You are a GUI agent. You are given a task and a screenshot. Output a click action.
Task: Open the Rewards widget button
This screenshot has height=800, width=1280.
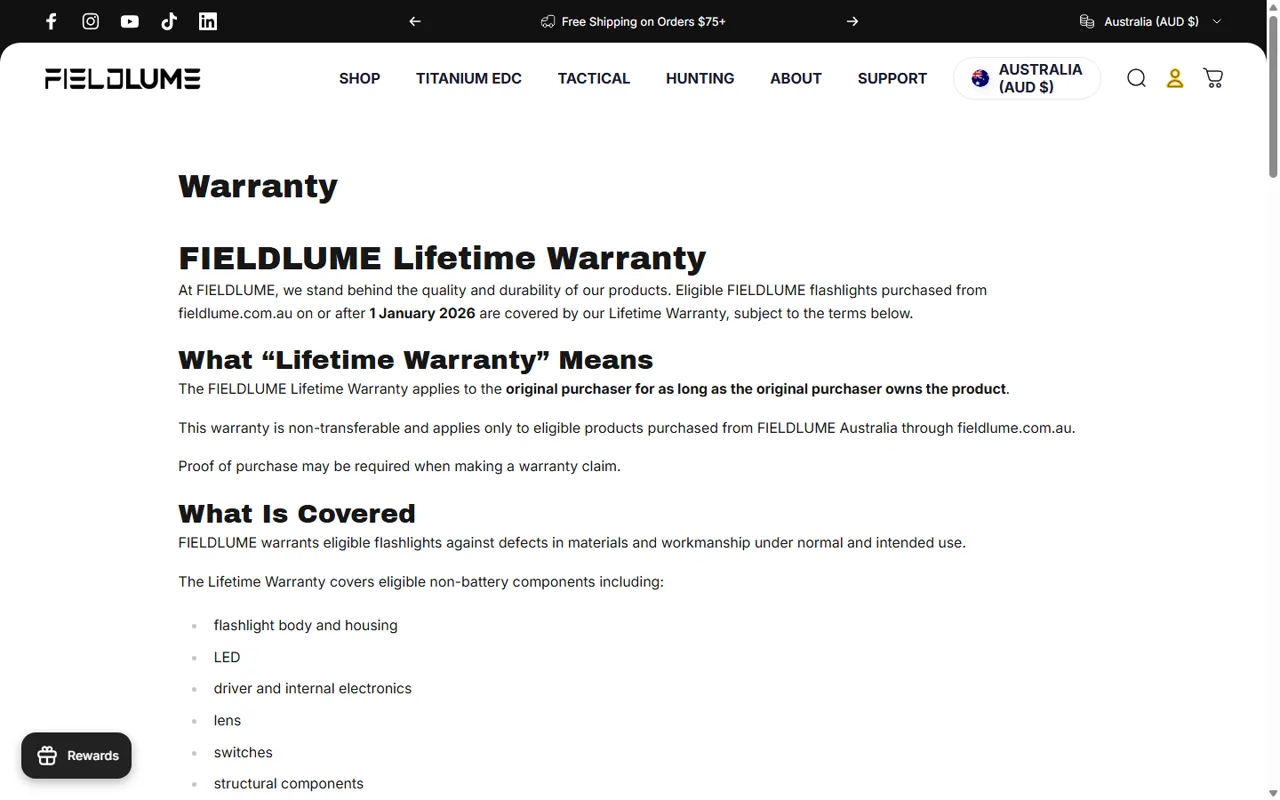[77, 755]
